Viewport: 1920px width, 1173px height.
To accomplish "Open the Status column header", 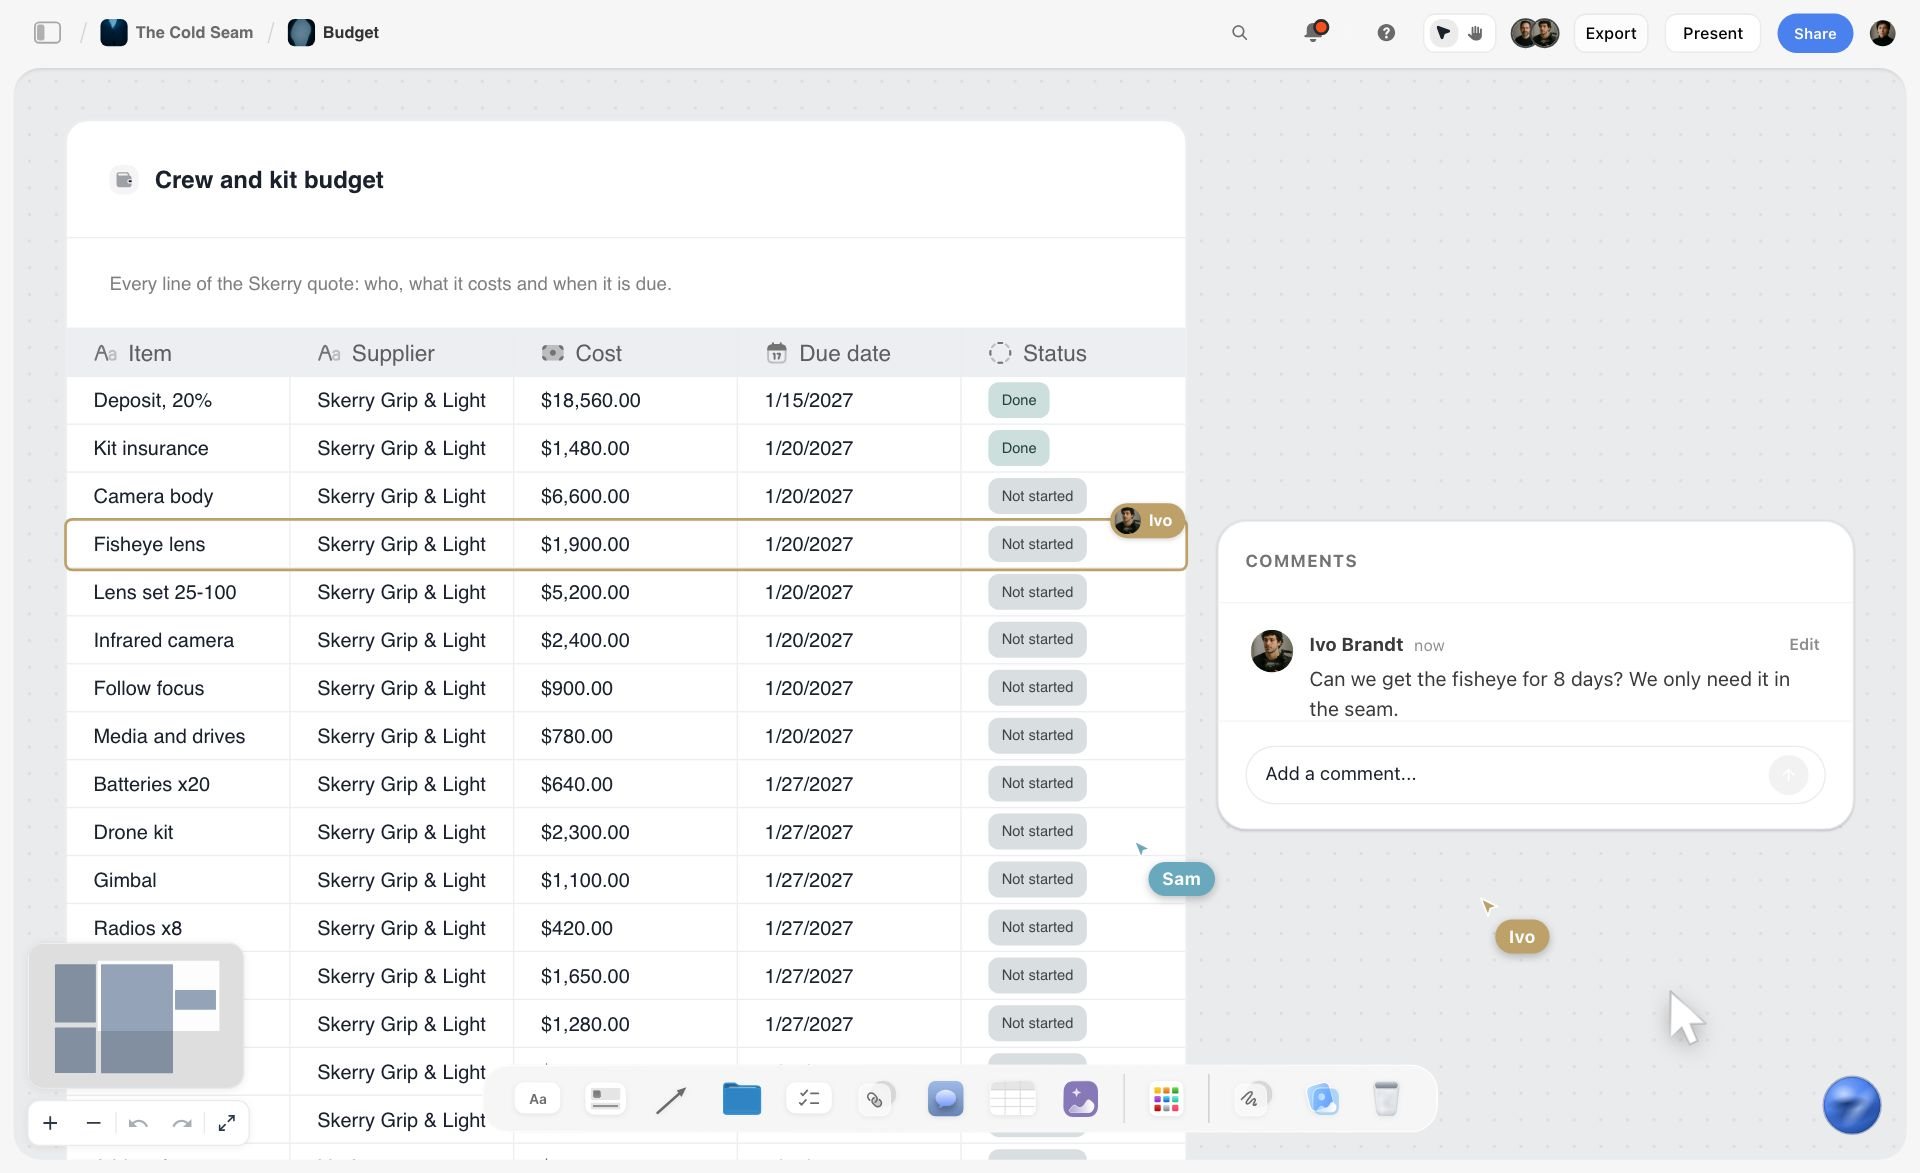I will coord(1073,353).
